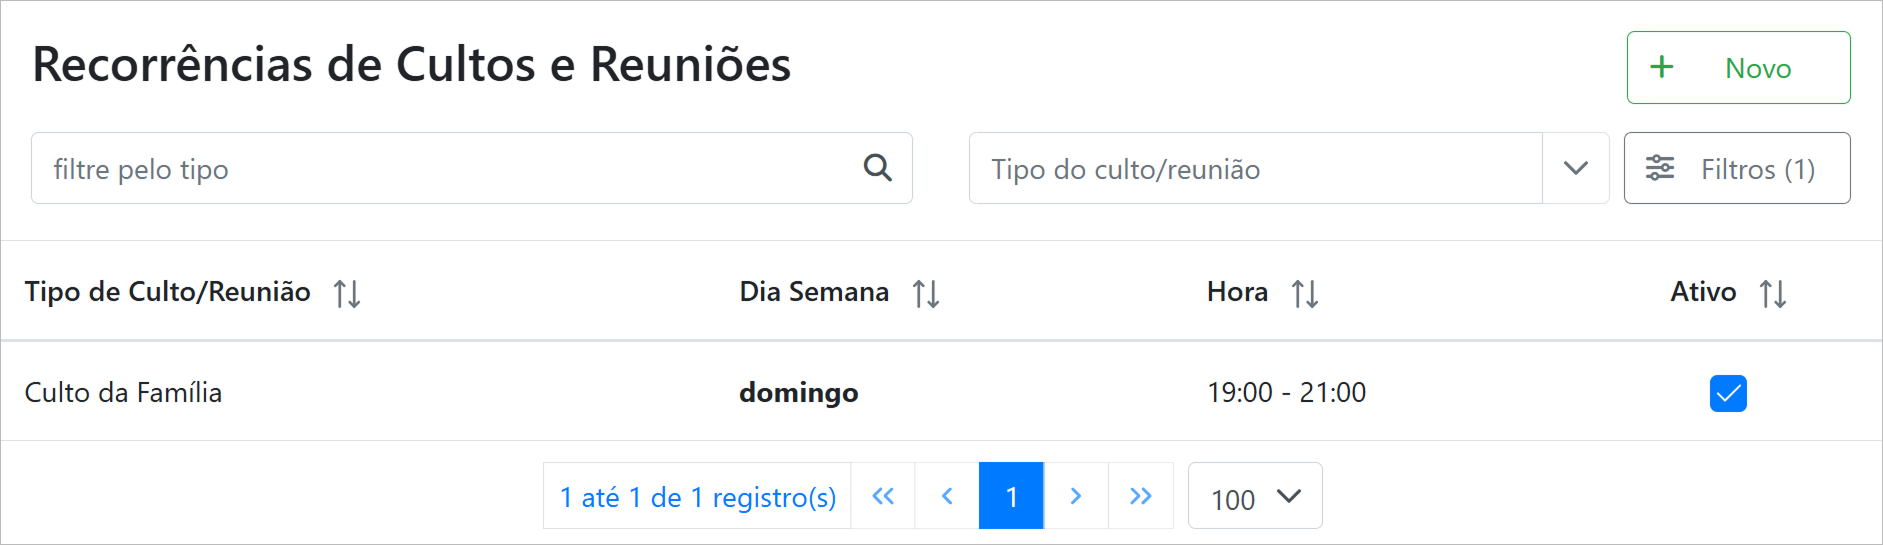Sort by Tipo de Culto/Reunião arrows
The image size is (1883, 545).
[x=347, y=293]
